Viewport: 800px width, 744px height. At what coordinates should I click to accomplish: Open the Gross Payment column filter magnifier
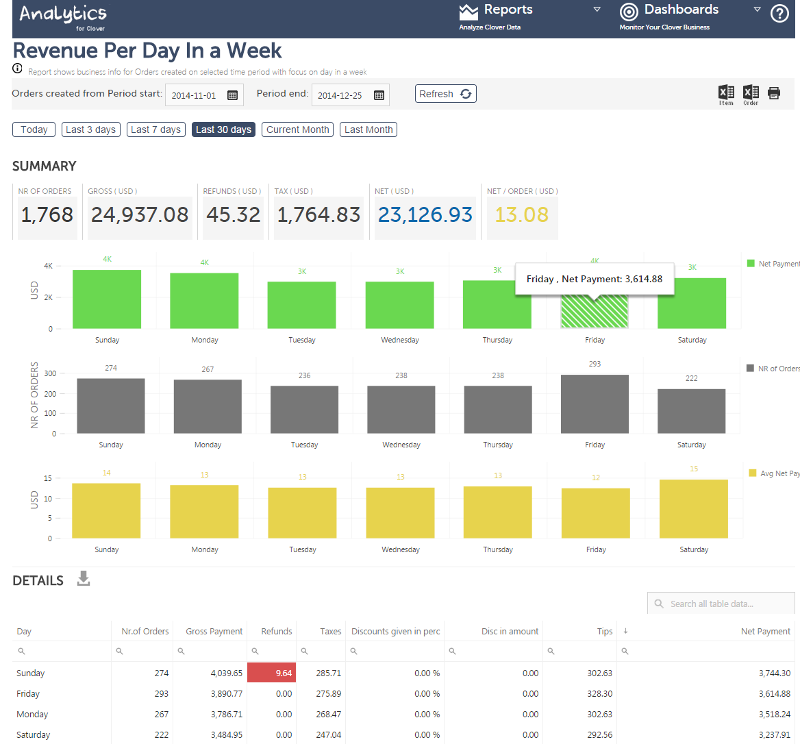click(180, 651)
